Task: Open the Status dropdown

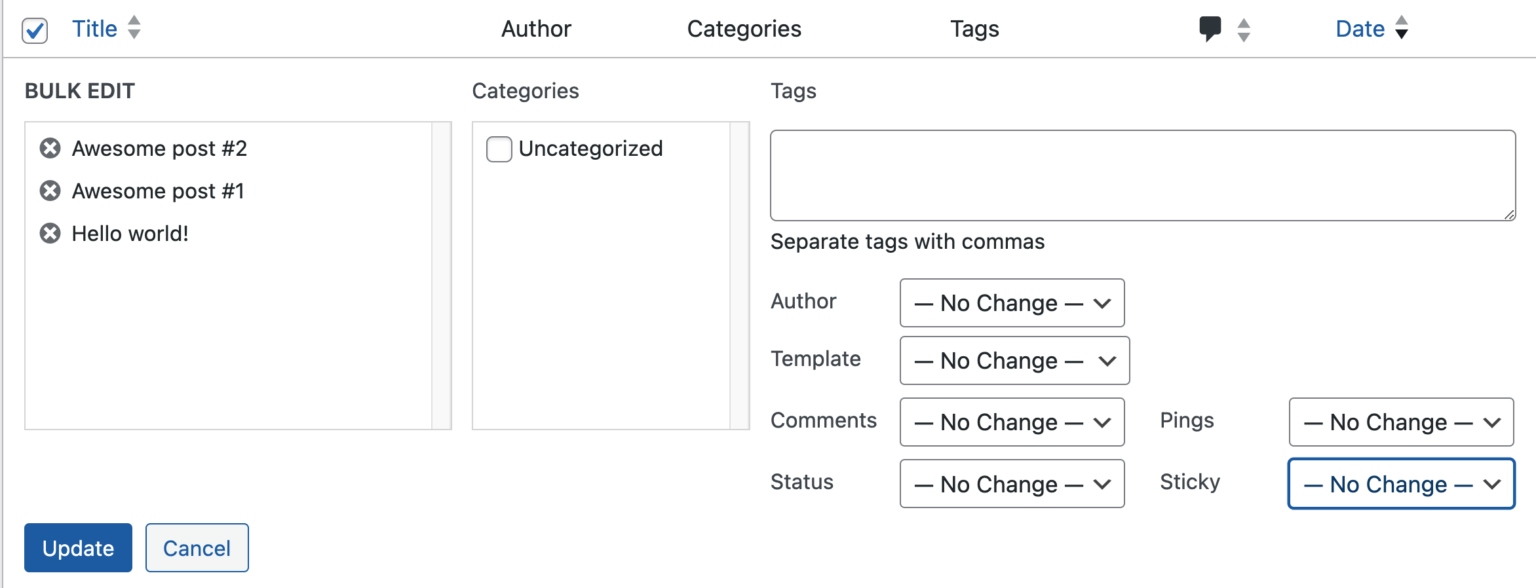Action: (x=1011, y=483)
